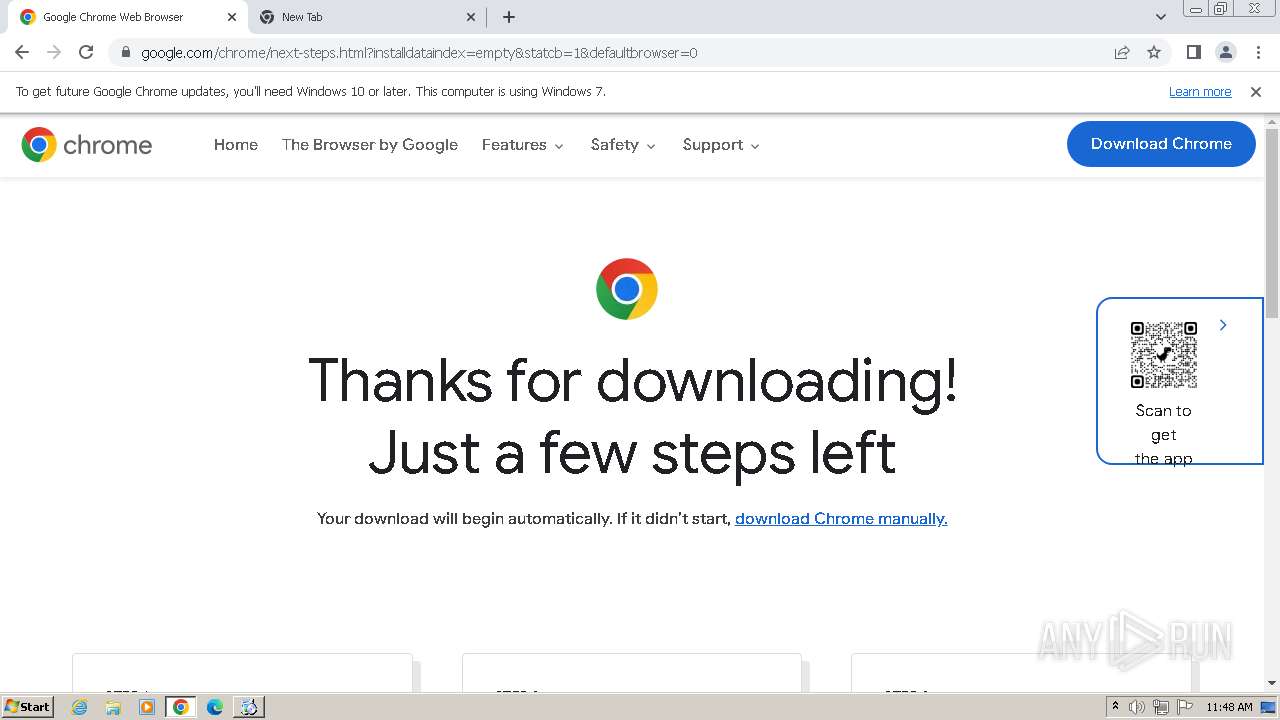Click the Just a few steps left text
The height and width of the screenshot is (720, 1280).
(632, 453)
